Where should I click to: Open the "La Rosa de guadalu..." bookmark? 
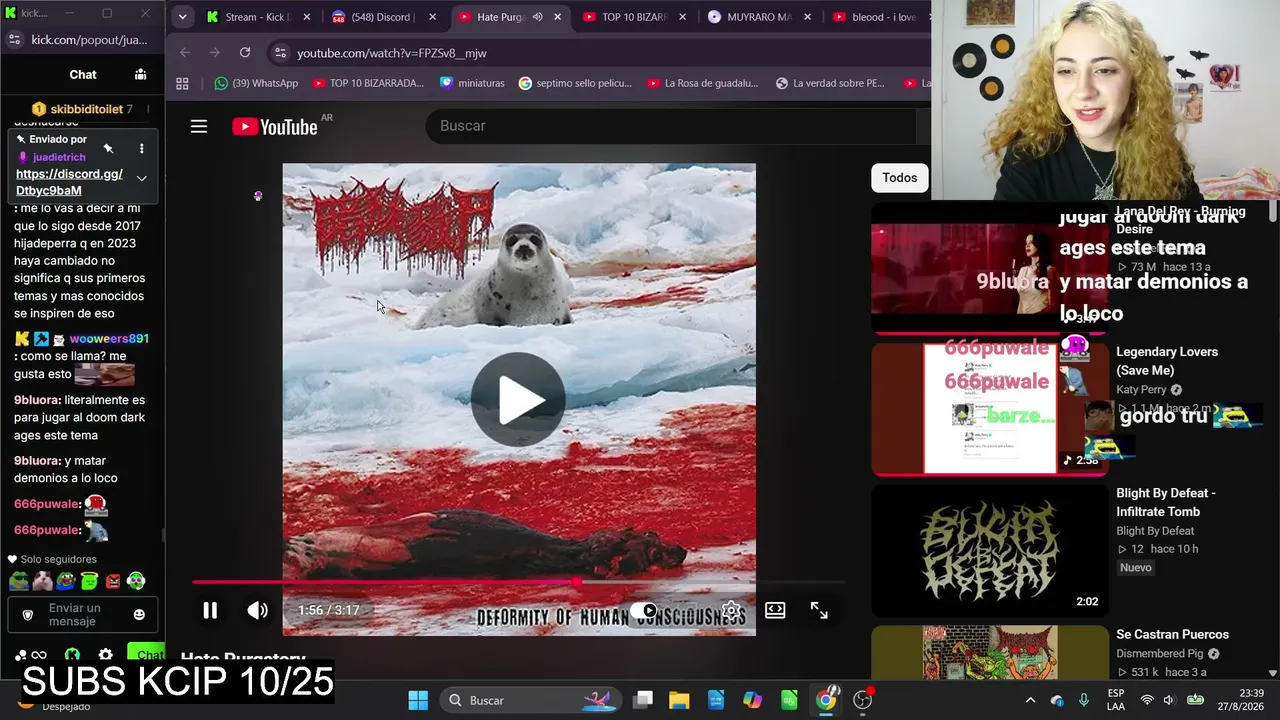pyautogui.click(x=703, y=83)
